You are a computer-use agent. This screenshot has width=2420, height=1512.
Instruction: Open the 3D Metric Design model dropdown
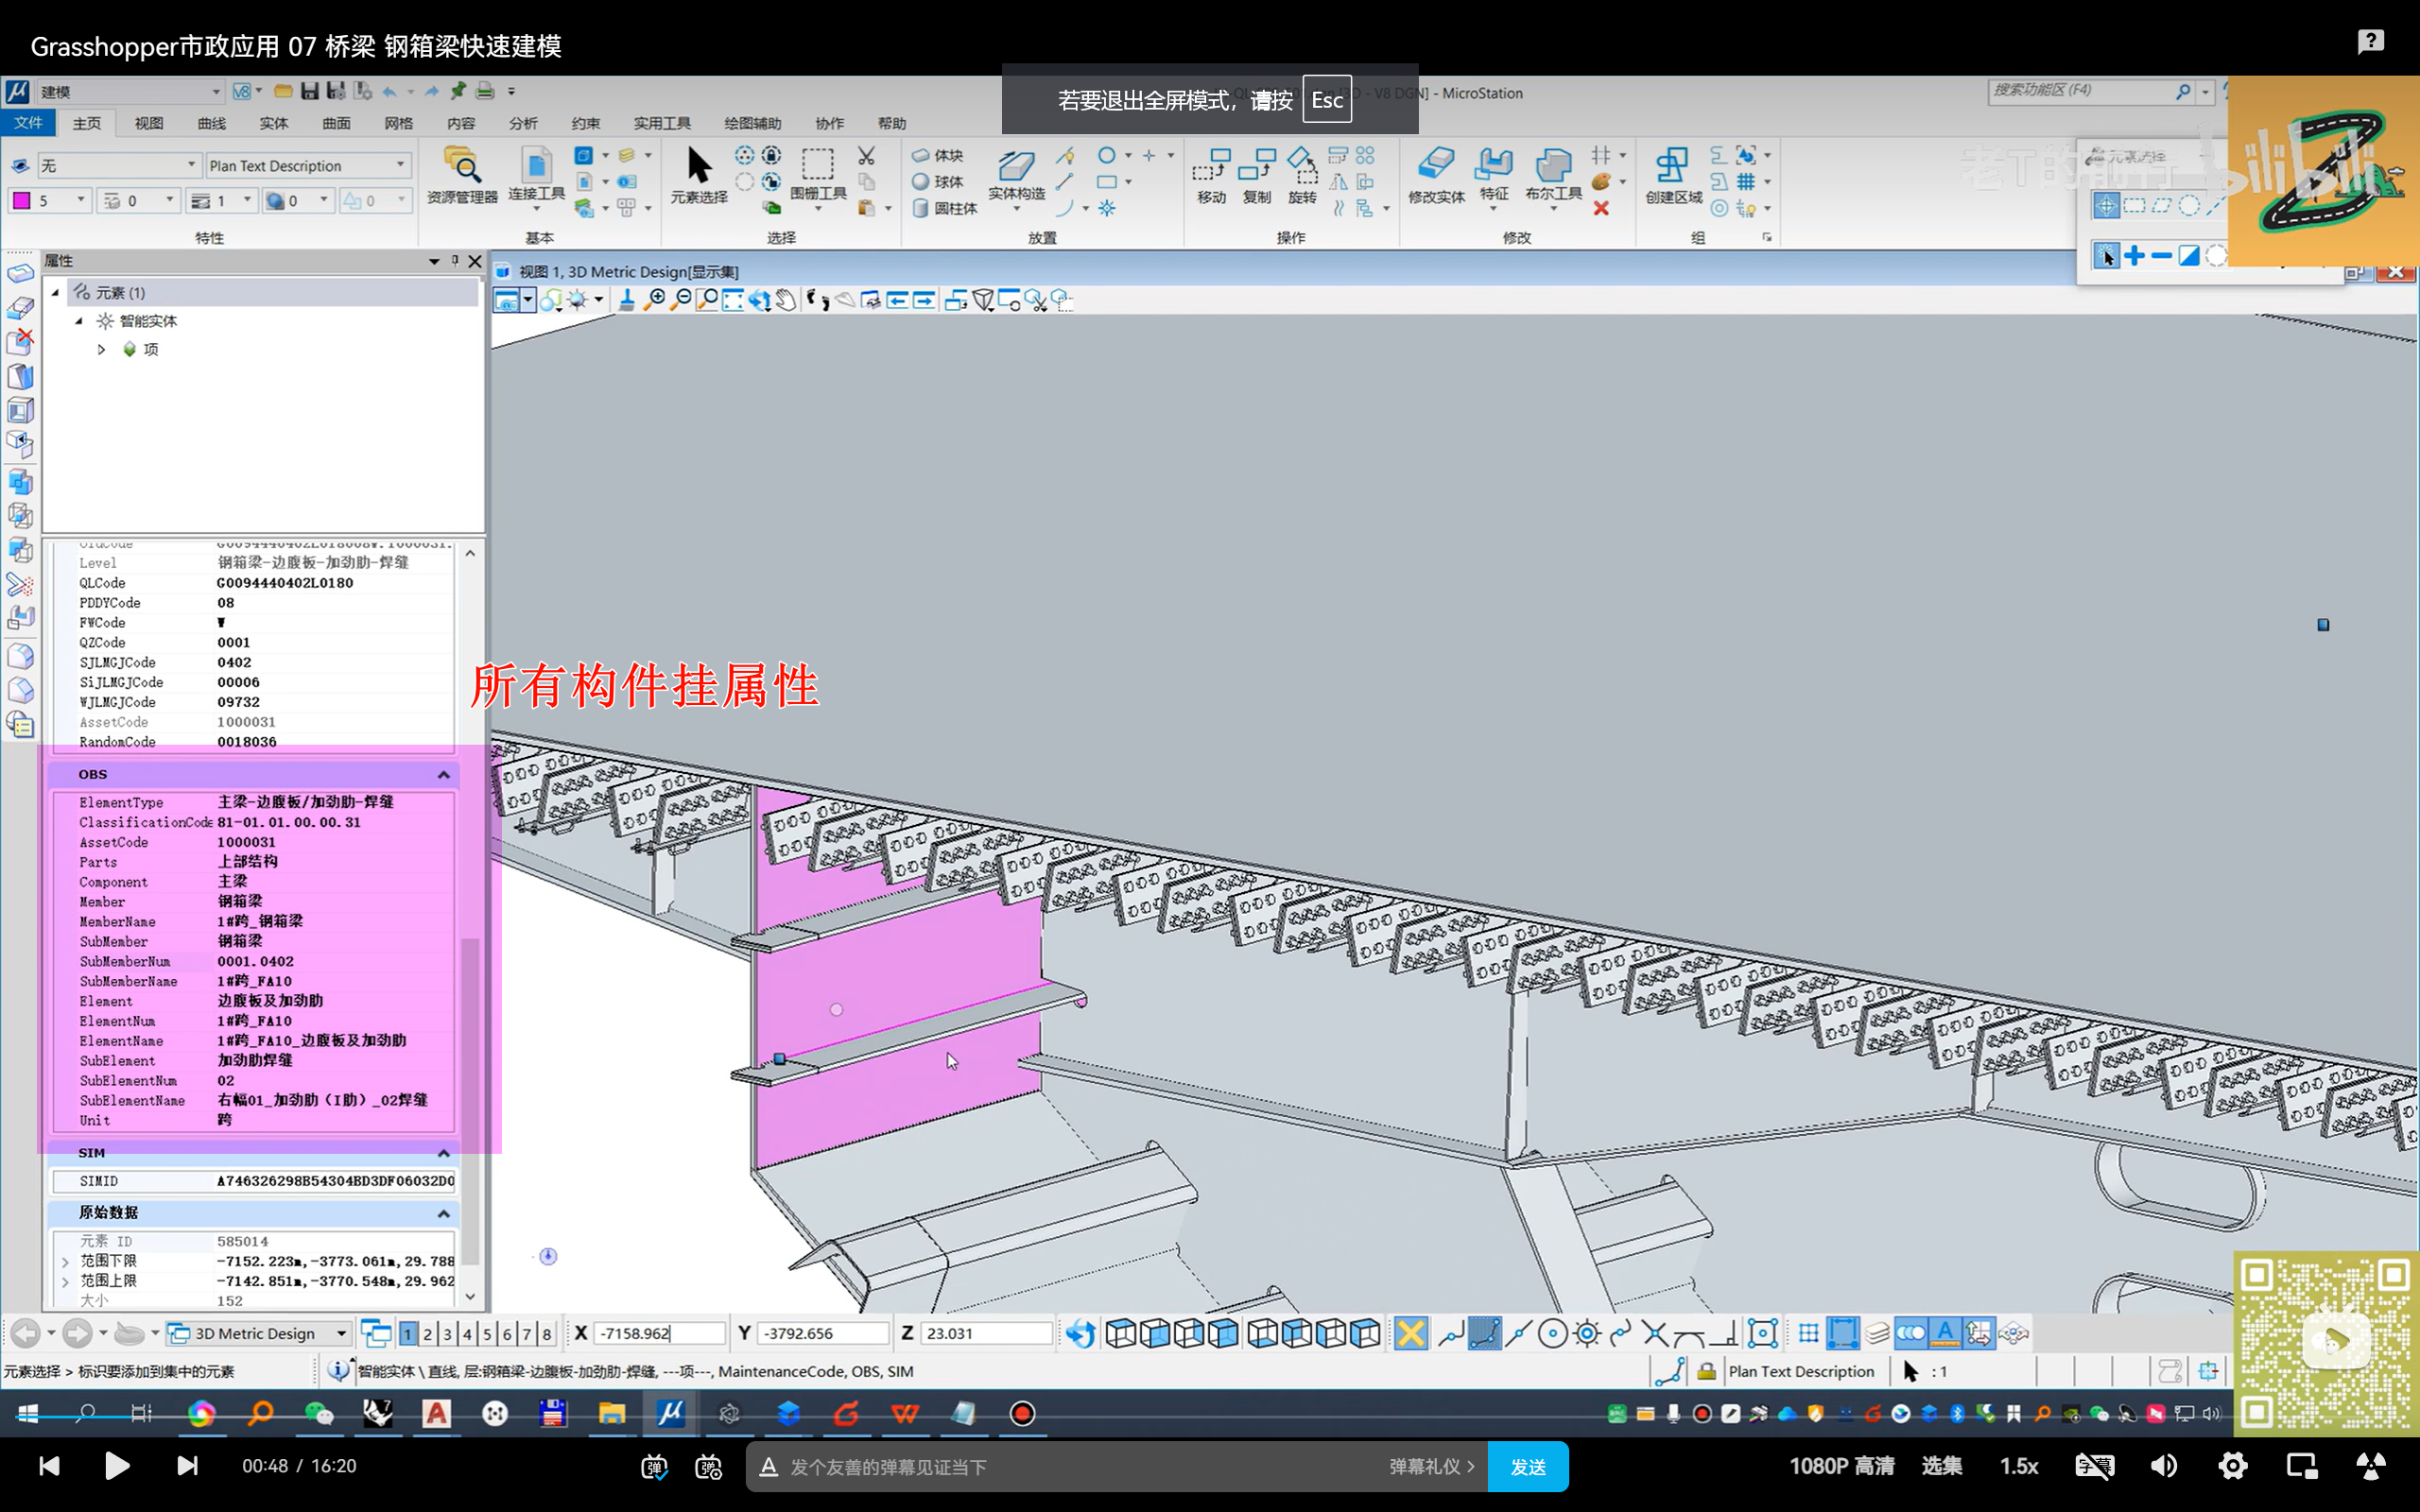(341, 1334)
